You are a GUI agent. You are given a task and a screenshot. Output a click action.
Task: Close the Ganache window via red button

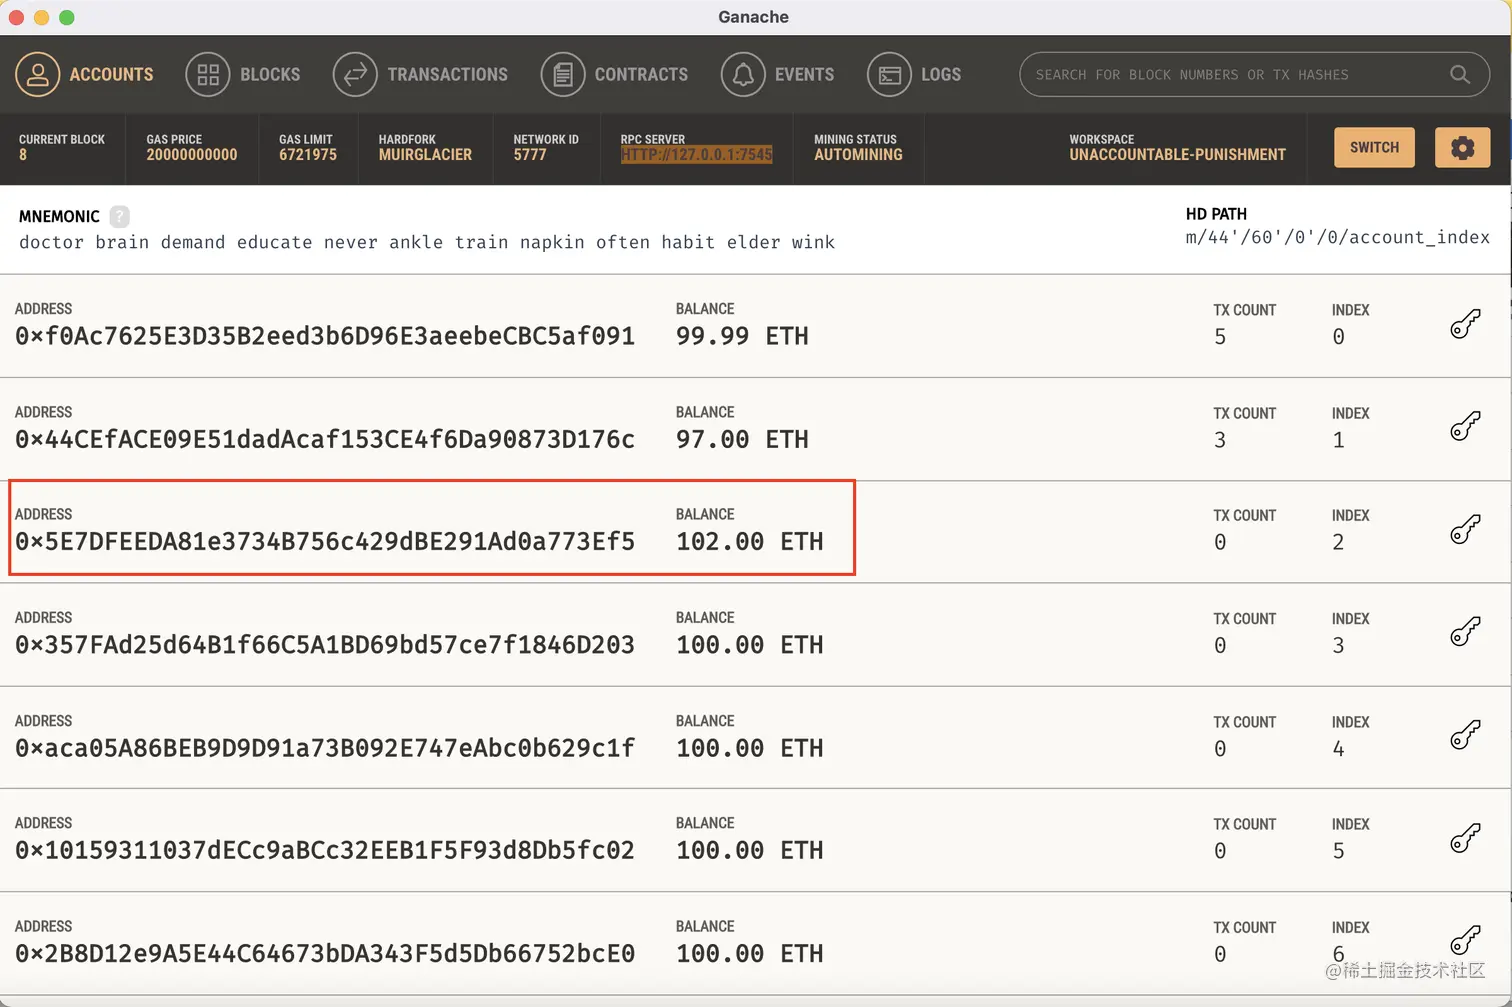click(x=16, y=17)
